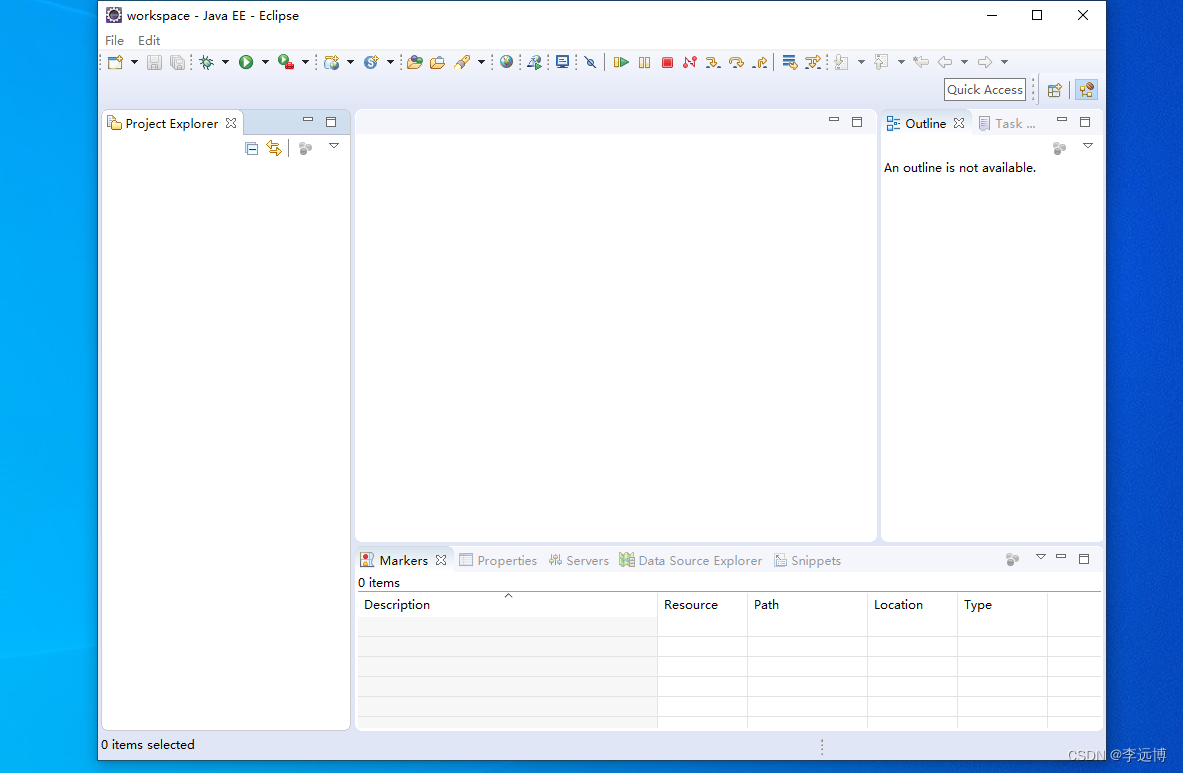Viewport: 1183px width, 773px height.
Task: Click inside the Quick Access field
Action: [x=984, y=89]
